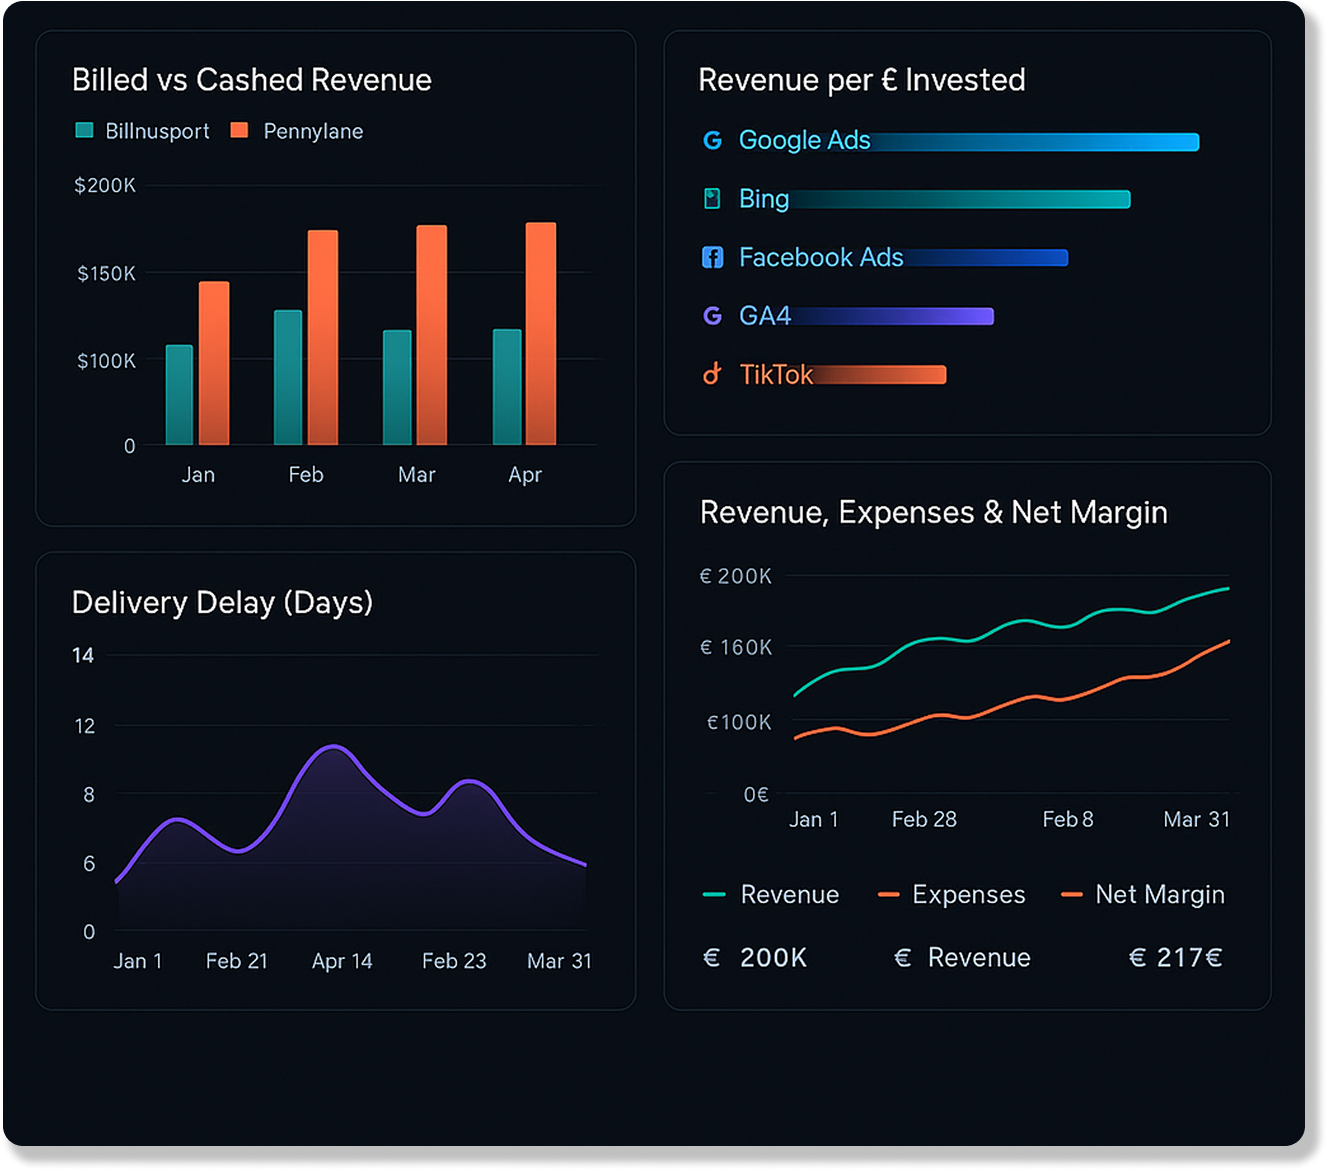
Task: Select the GA4 purple revenue bar
Action: [x=893, y=316]
